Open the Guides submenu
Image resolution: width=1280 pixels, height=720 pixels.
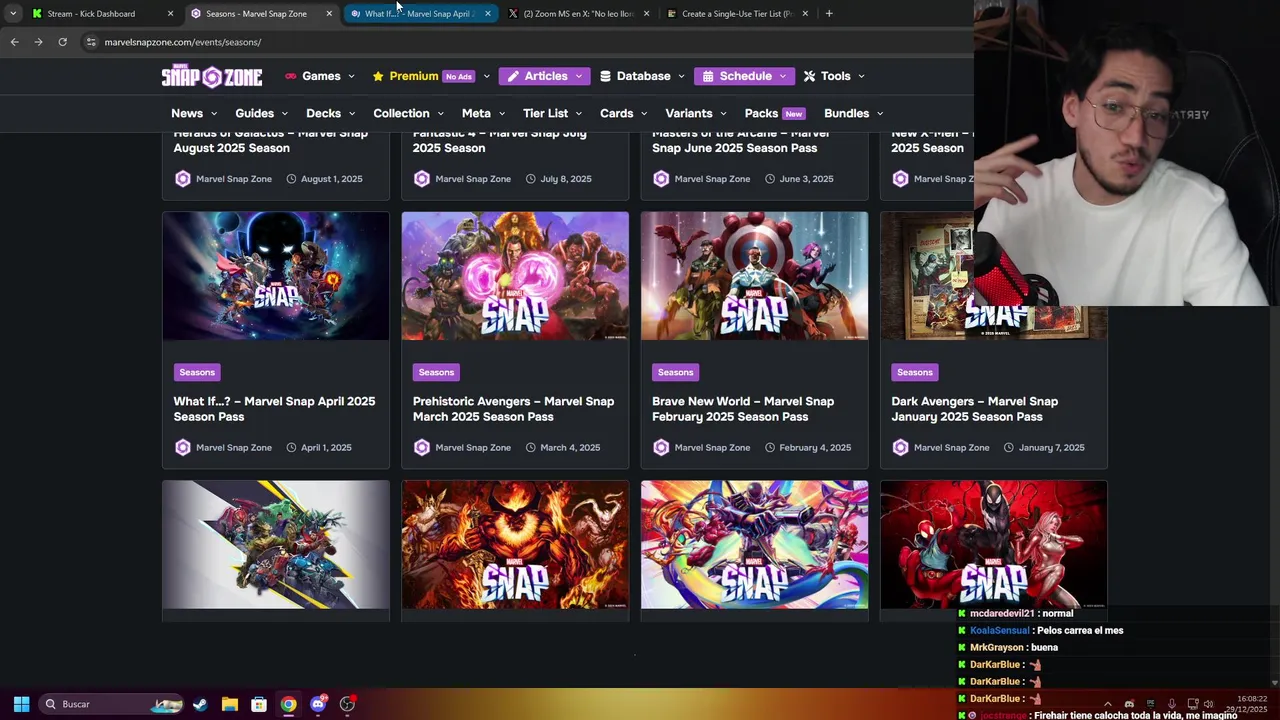(261, 113)
